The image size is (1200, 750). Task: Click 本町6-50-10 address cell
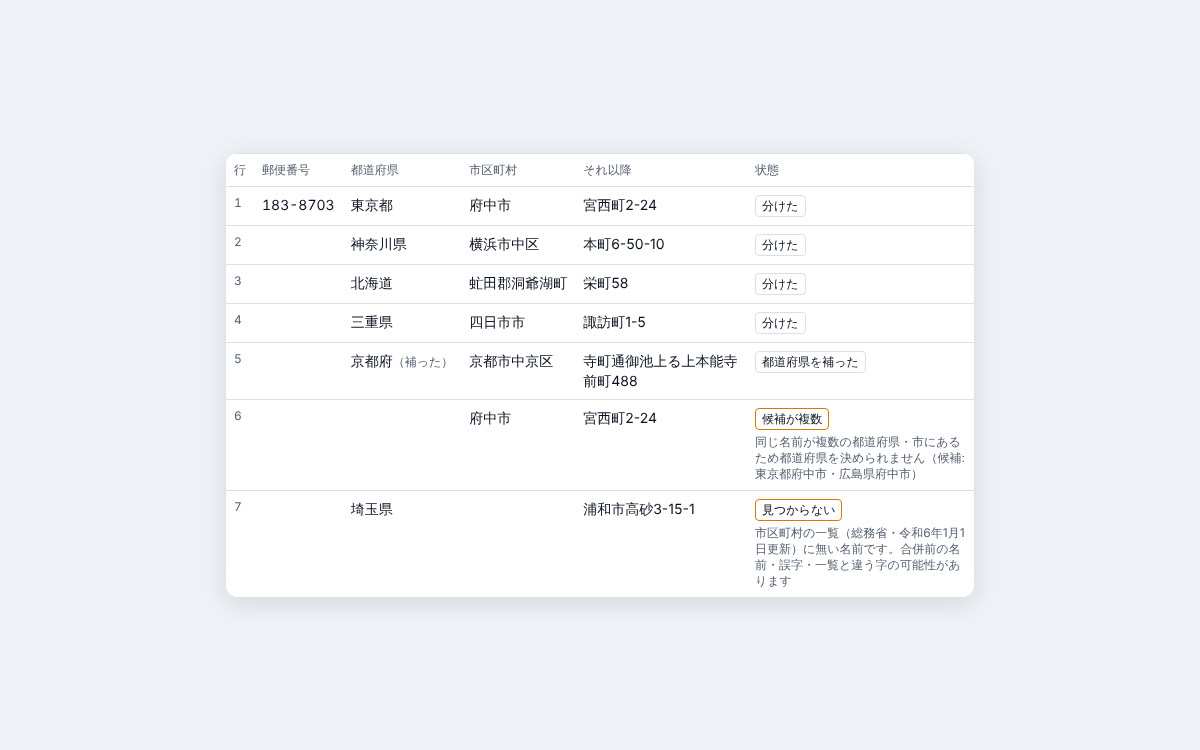pos(624,244)
